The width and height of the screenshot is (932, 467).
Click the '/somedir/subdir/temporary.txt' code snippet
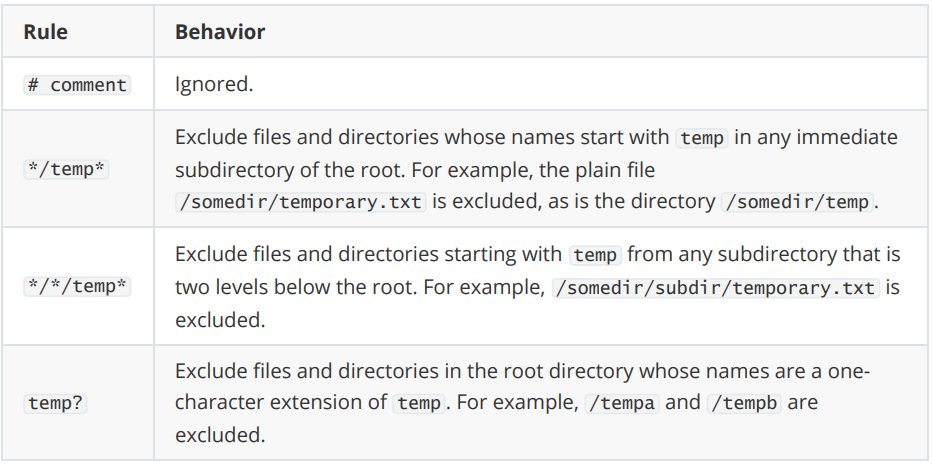(x=716, y=288)
